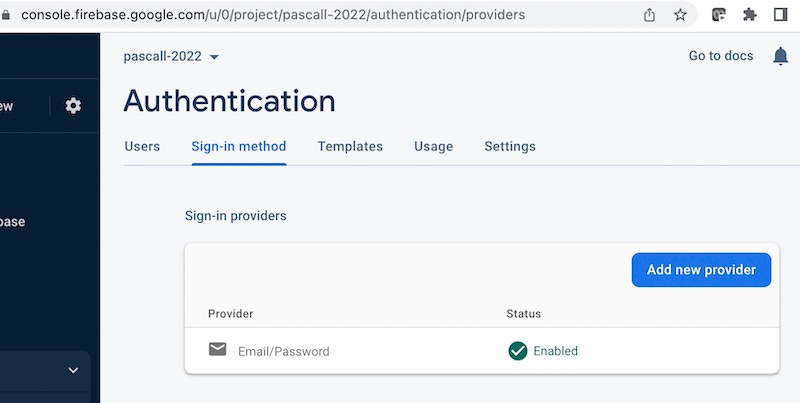Screen dimensions: 800x403
Task: Switch to the Users tab
Action: (x=142, y=146)
